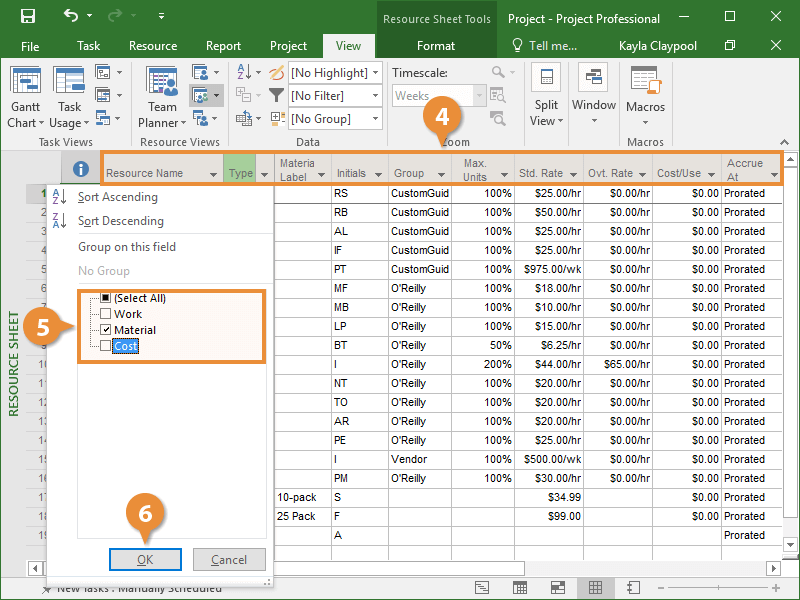Open the [No Highlight] dropdown
800x600 pixels.
(375, 73)
